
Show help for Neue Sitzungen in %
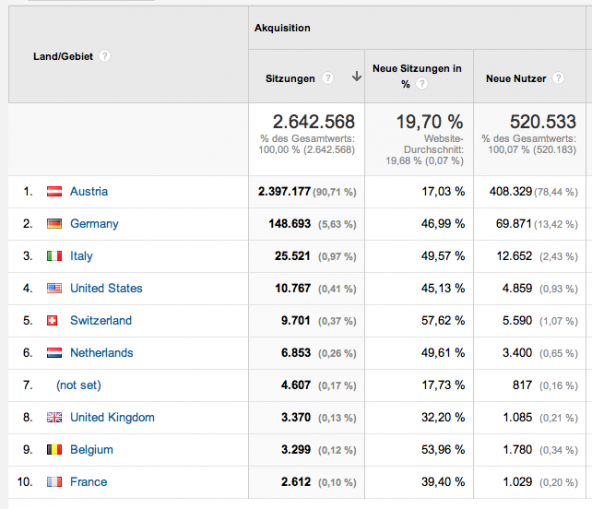coord(422,84)
